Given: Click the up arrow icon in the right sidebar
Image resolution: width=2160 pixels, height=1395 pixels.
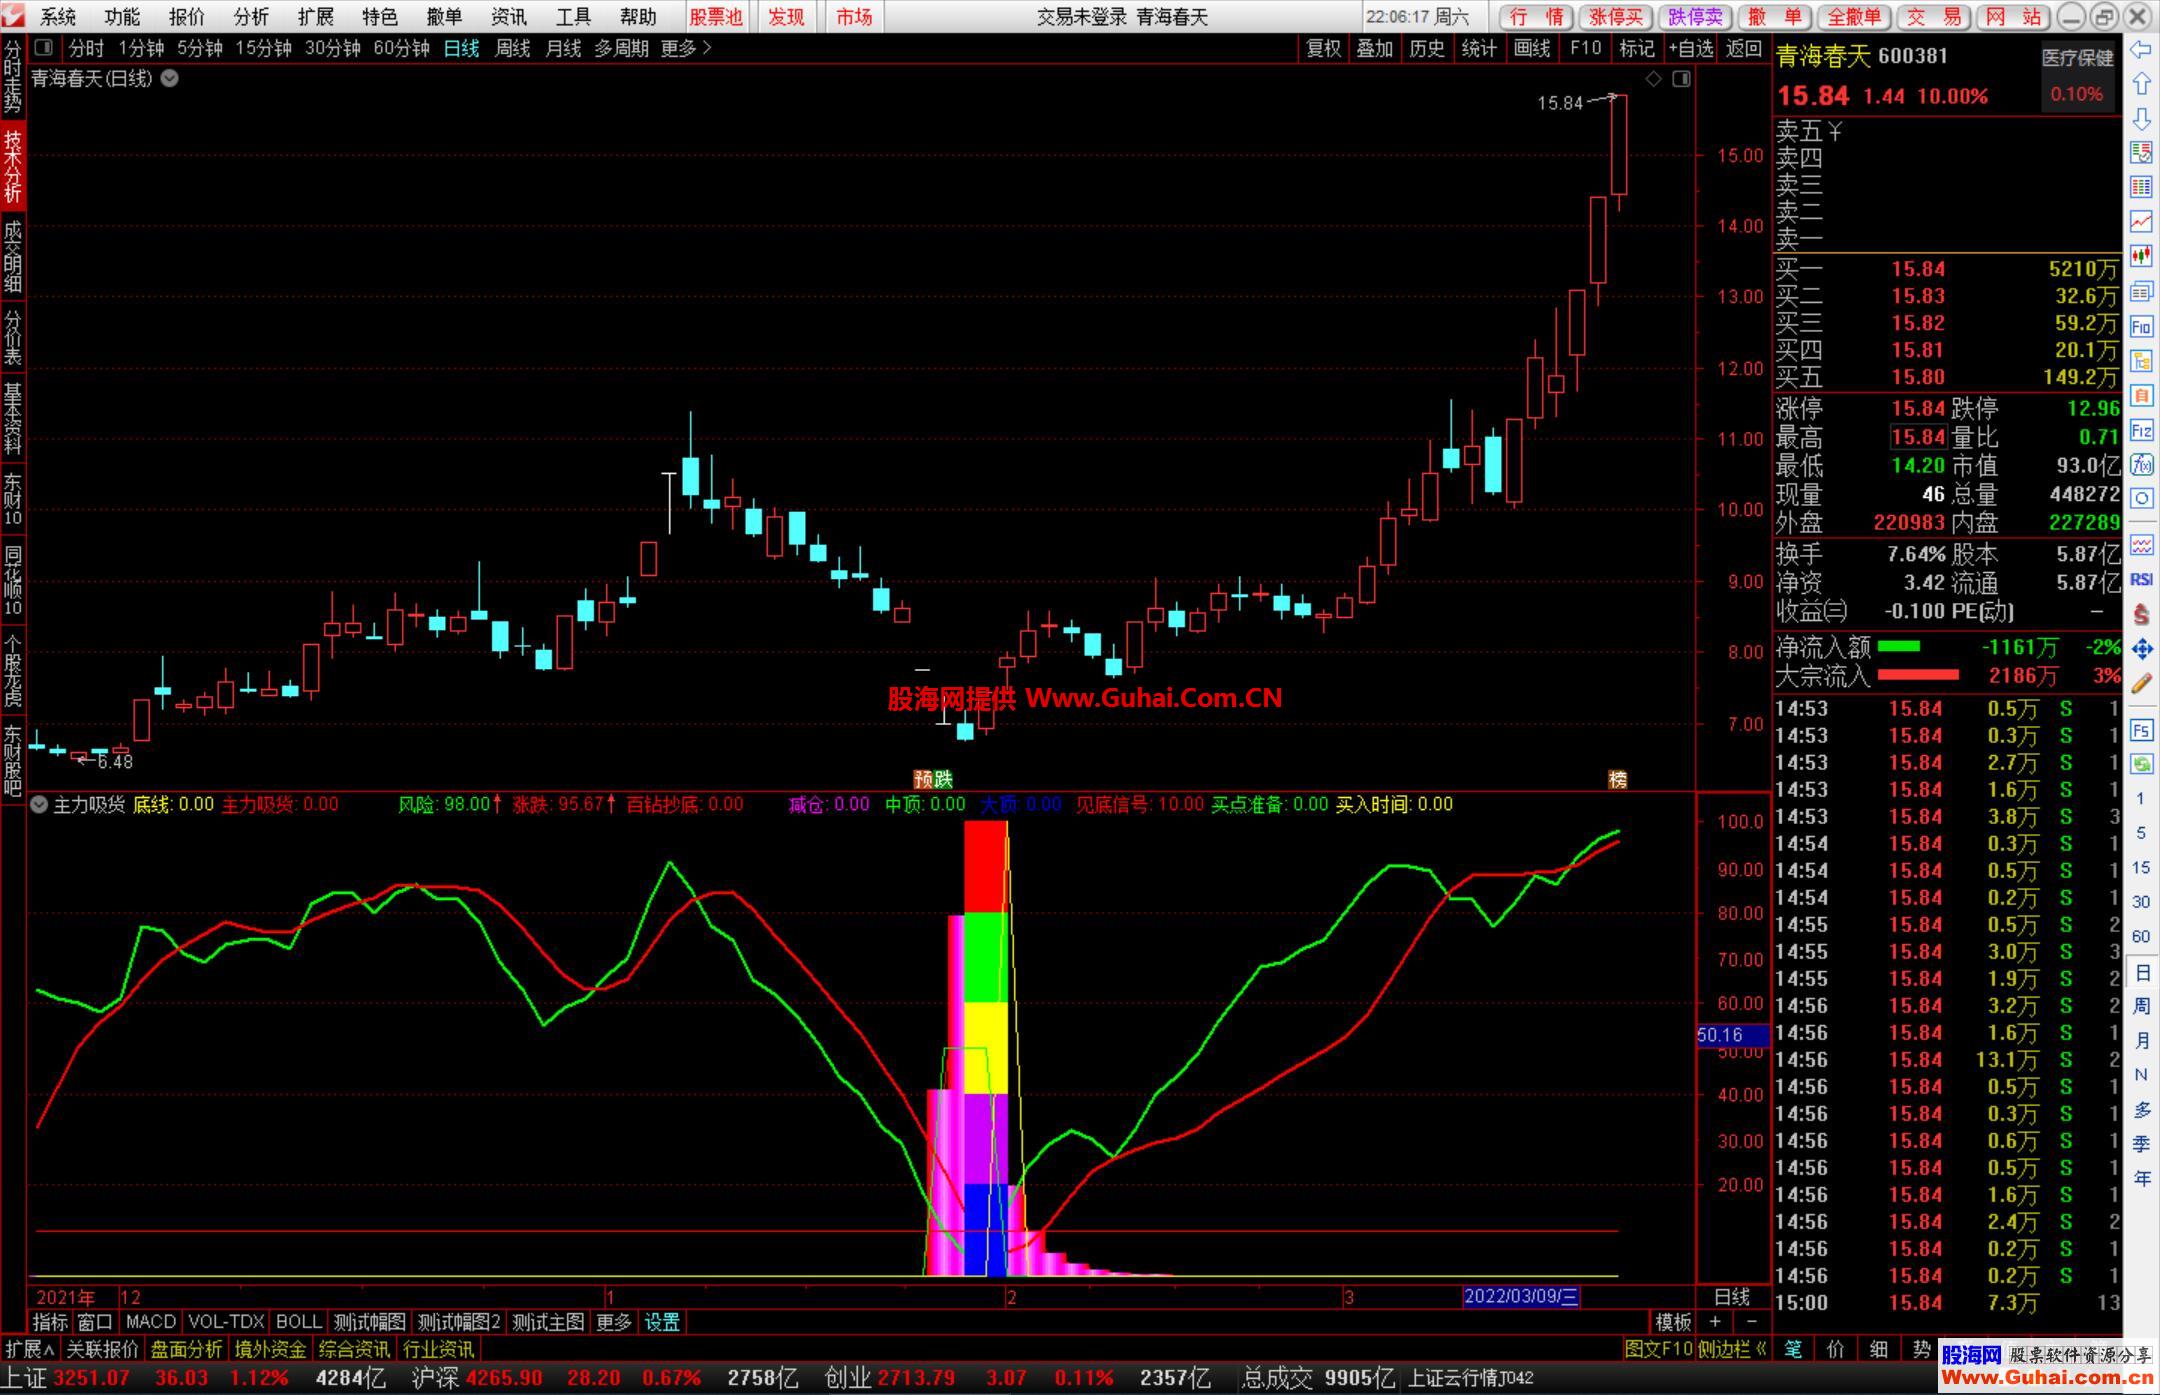Looking at the screenshot, I should click(x=2141, y=84).
